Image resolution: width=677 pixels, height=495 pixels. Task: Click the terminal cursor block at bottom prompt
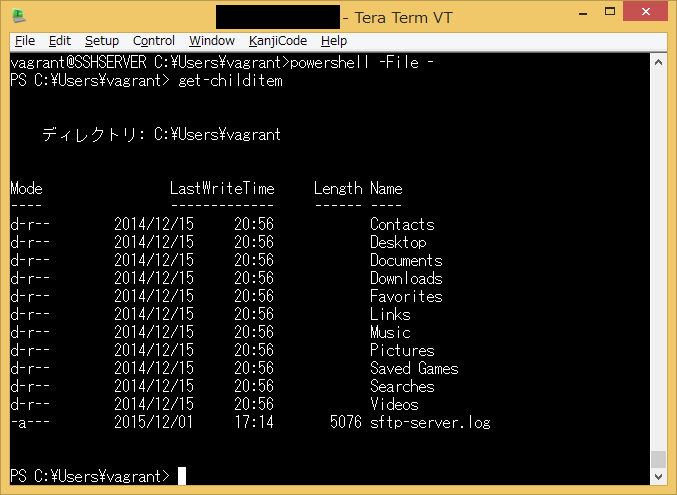click(x=182, y=476)
